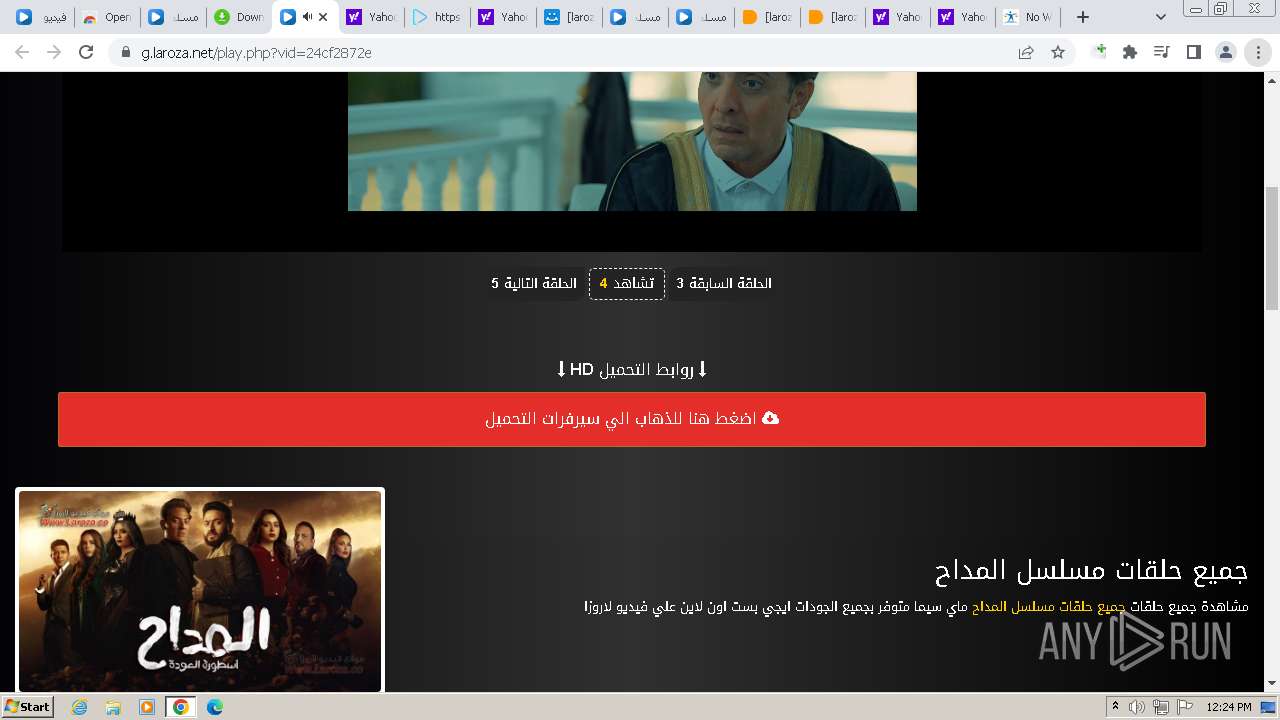Open the volume speaker tray icon
This screenshot has width=1280, height=720.
[x=1137, y=707]
